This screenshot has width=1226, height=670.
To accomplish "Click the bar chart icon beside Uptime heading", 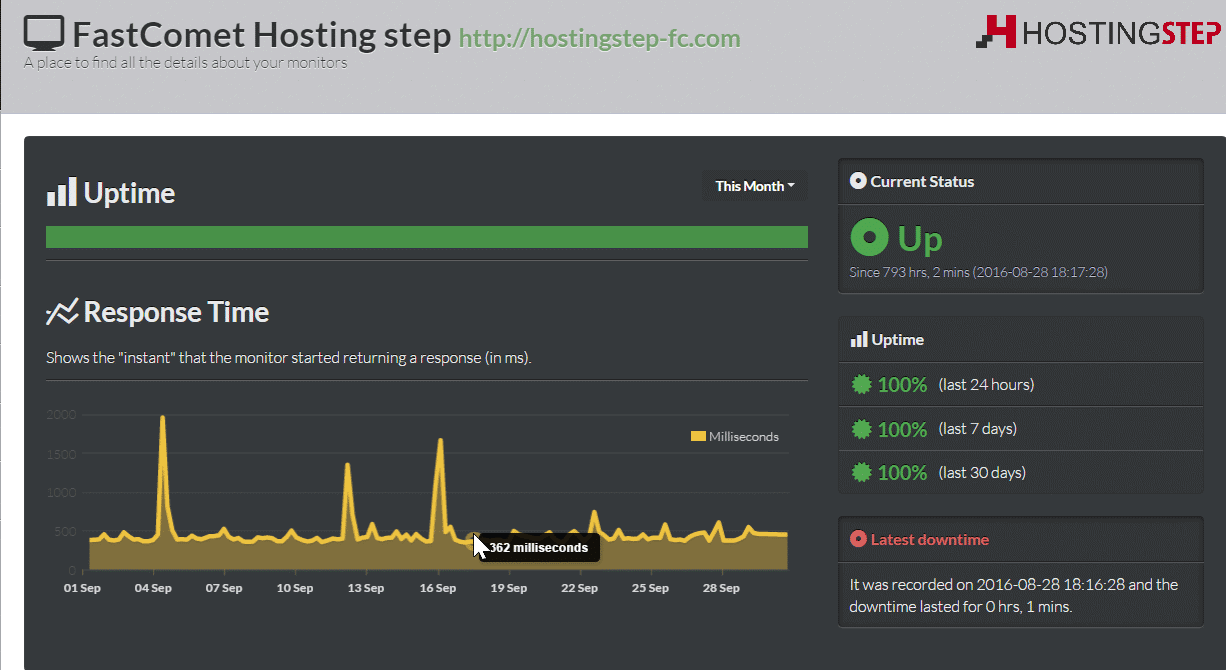I will coord(61,192).
